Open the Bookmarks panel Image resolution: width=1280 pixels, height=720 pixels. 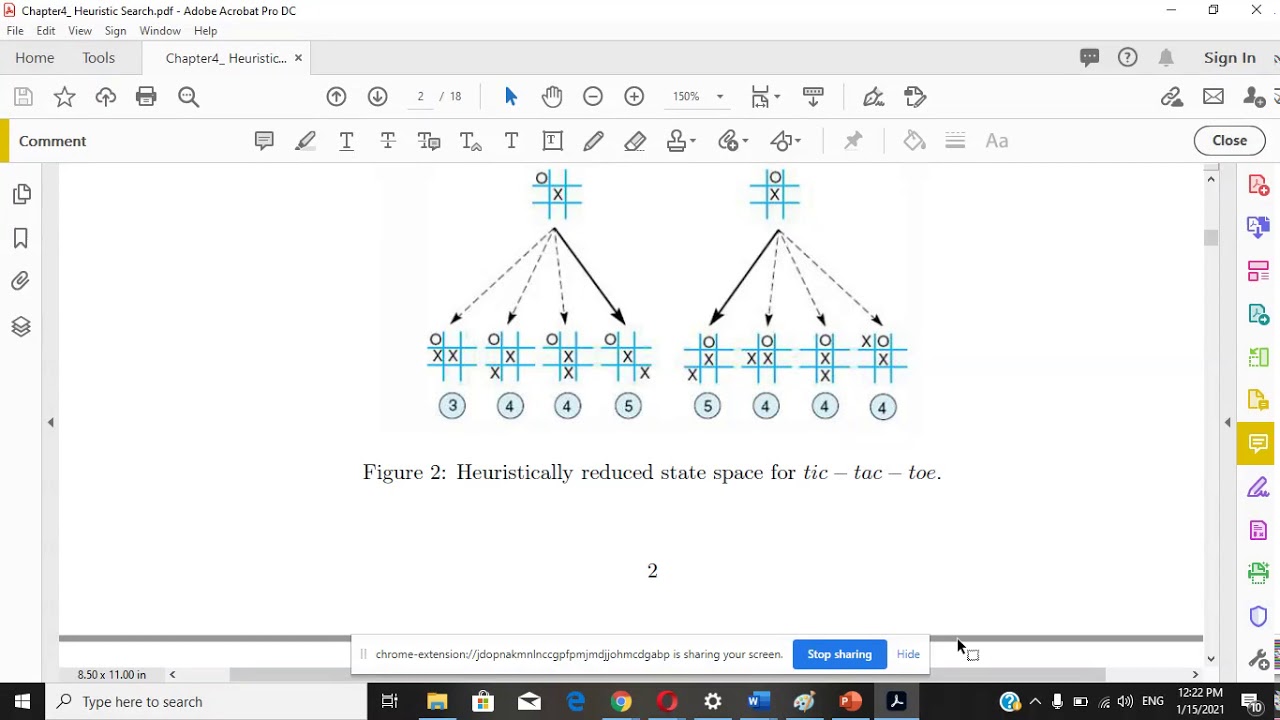click(x=21, y=238)
